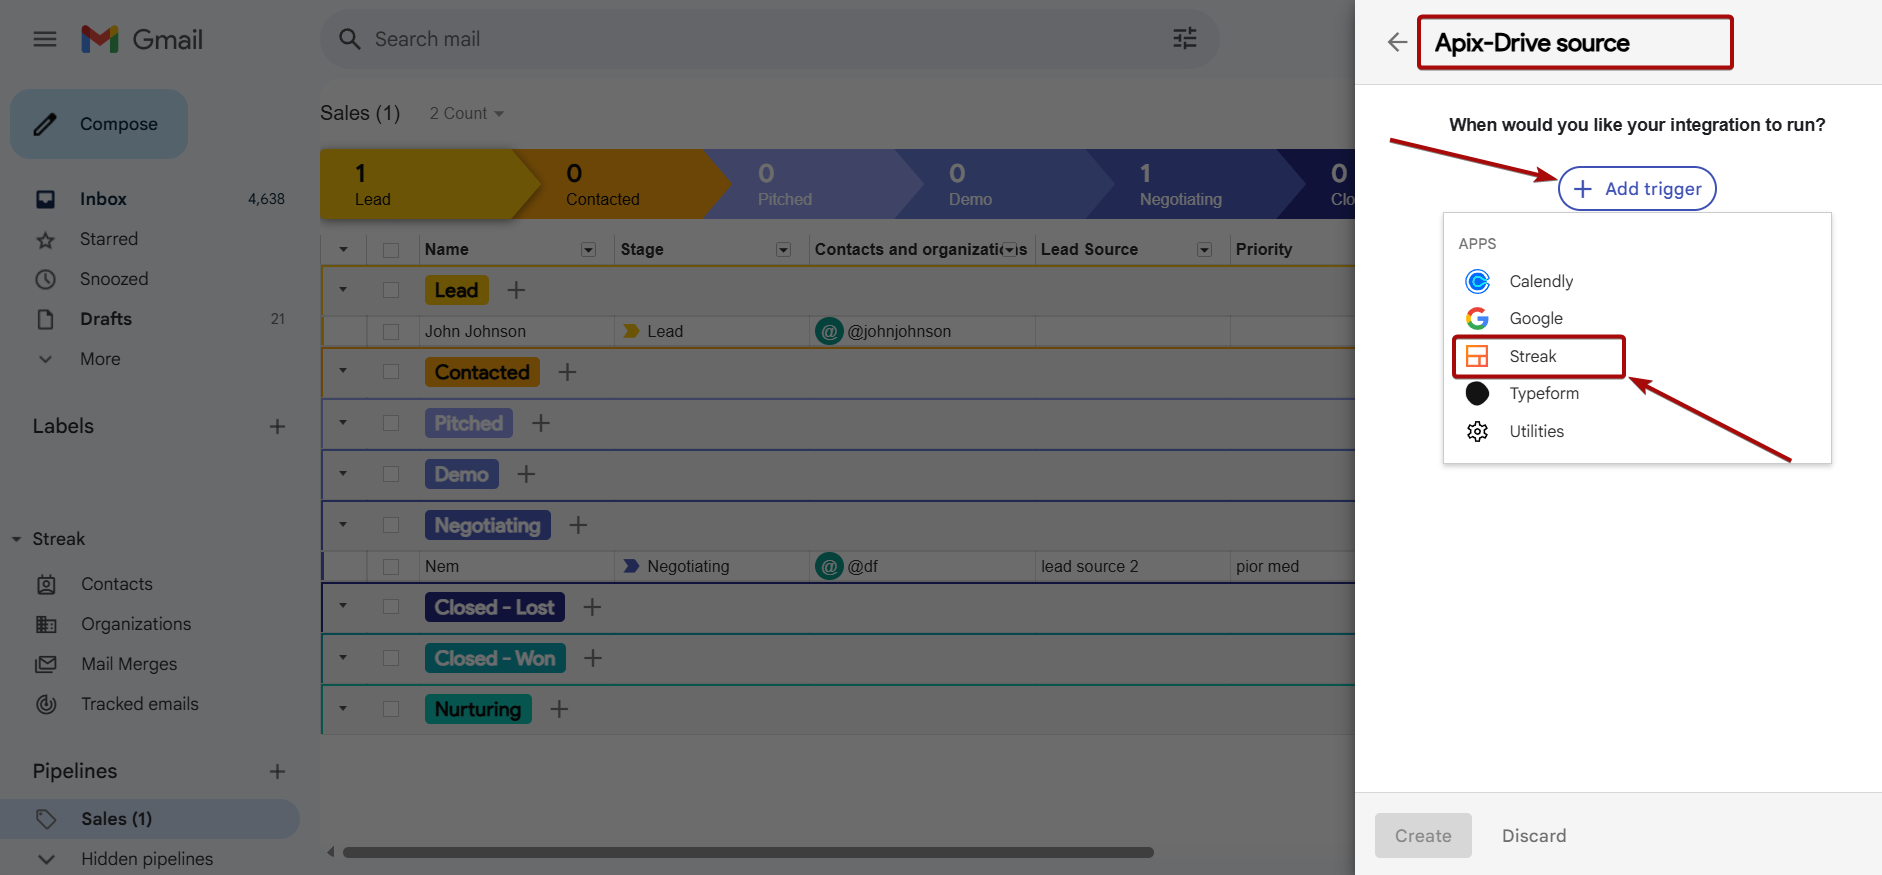This screenshot has width=1882, height=875.
Task: Select Google app icon in list
Action: tap(1477, 318)
